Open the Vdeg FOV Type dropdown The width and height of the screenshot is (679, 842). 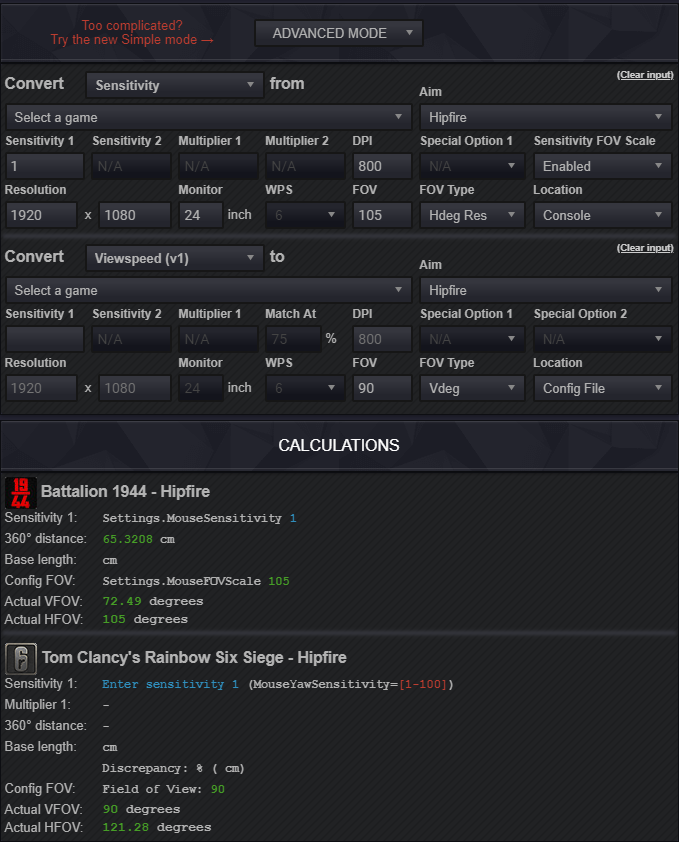(x=472, y=388)
